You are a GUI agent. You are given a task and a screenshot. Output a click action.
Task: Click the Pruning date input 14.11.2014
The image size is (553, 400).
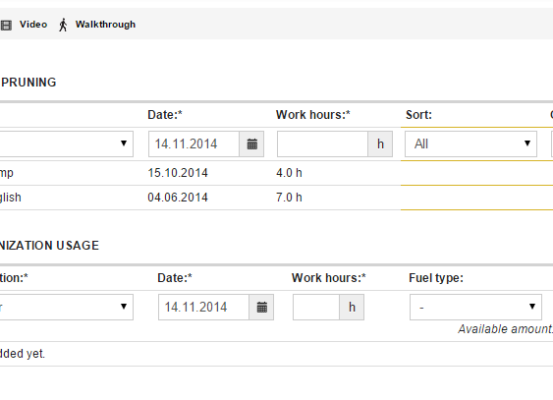click(194, 144)
